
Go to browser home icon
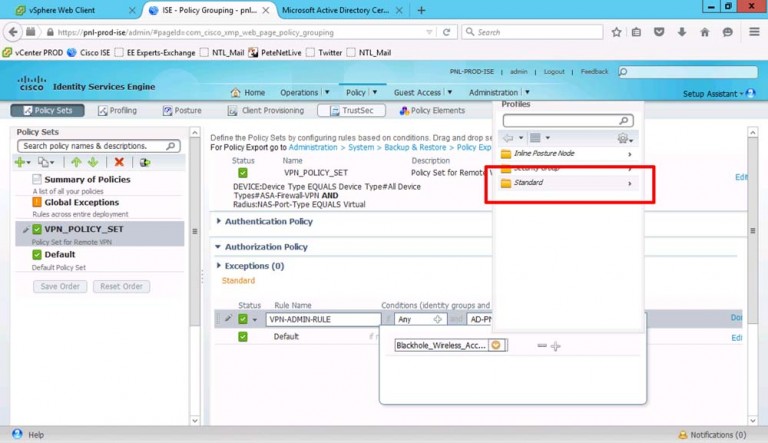(x=705, y=32)
